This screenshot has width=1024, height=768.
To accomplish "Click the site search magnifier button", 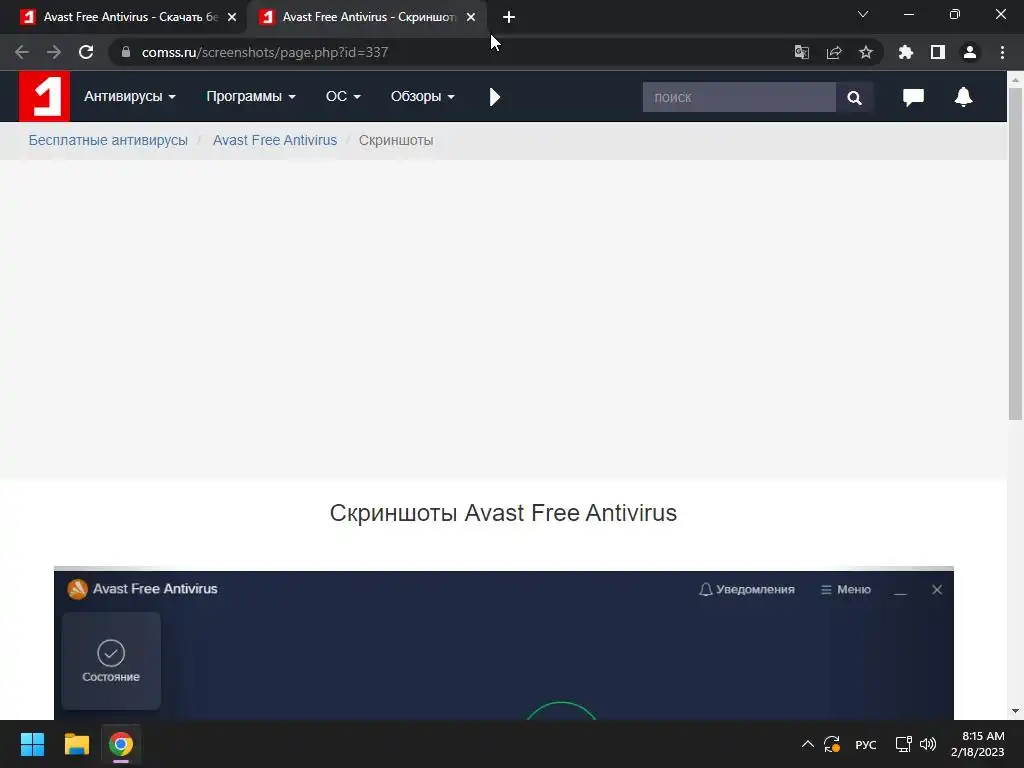I will tap(854, 97).
